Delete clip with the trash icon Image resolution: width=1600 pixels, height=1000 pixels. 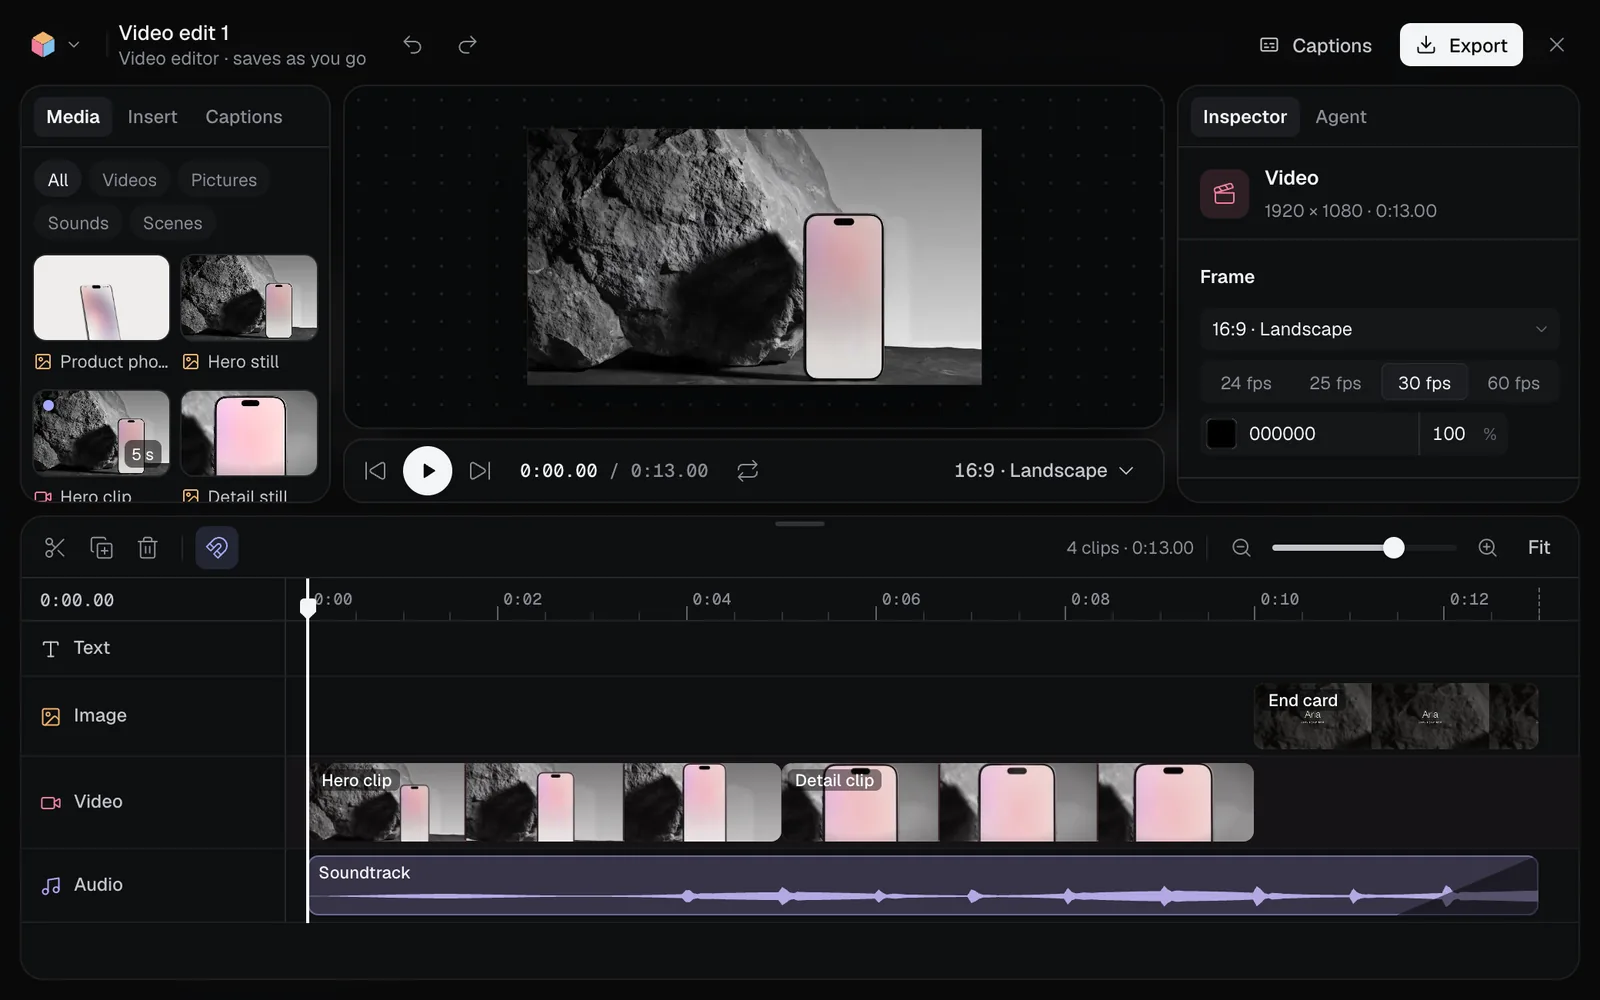[x=148, y=548]
